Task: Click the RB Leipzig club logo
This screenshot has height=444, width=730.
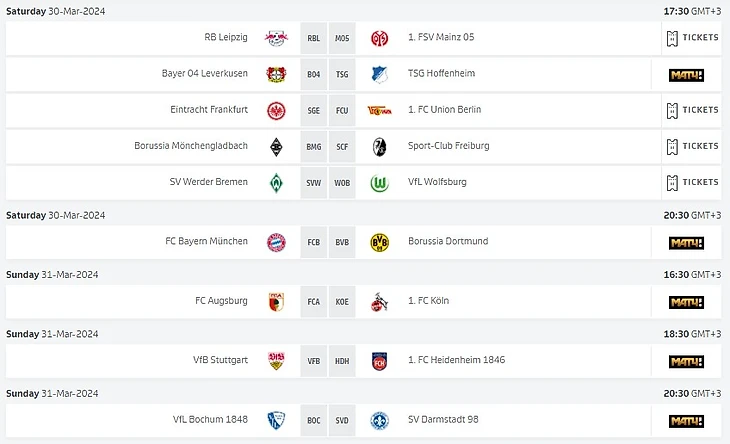Action: [x=276, y=38]
